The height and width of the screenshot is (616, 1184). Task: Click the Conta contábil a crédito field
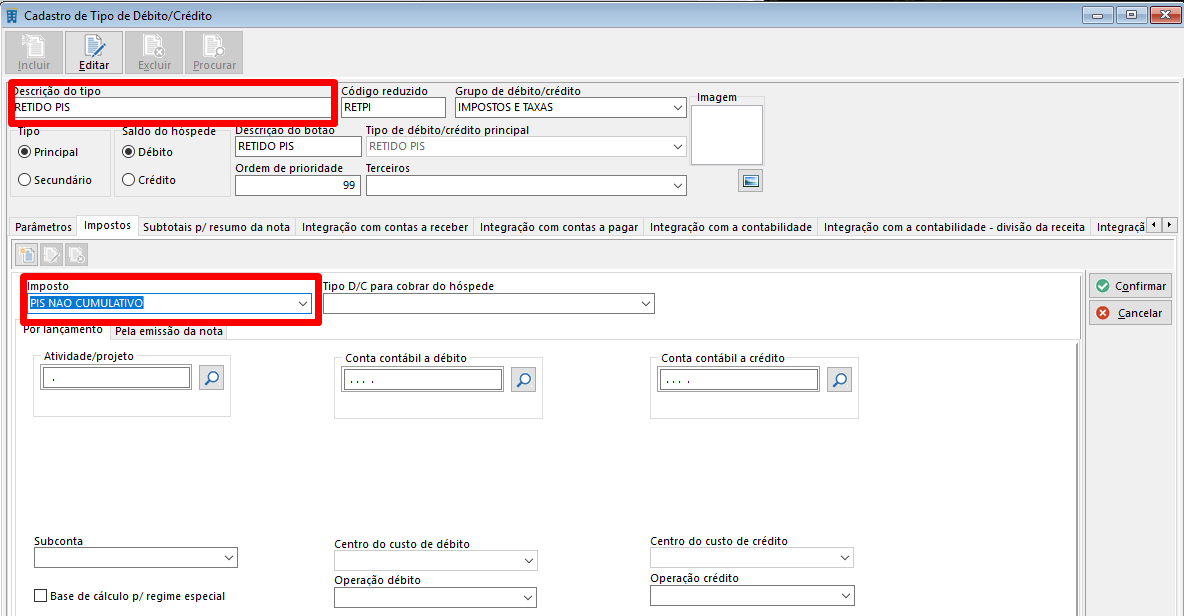coord(738,380)
